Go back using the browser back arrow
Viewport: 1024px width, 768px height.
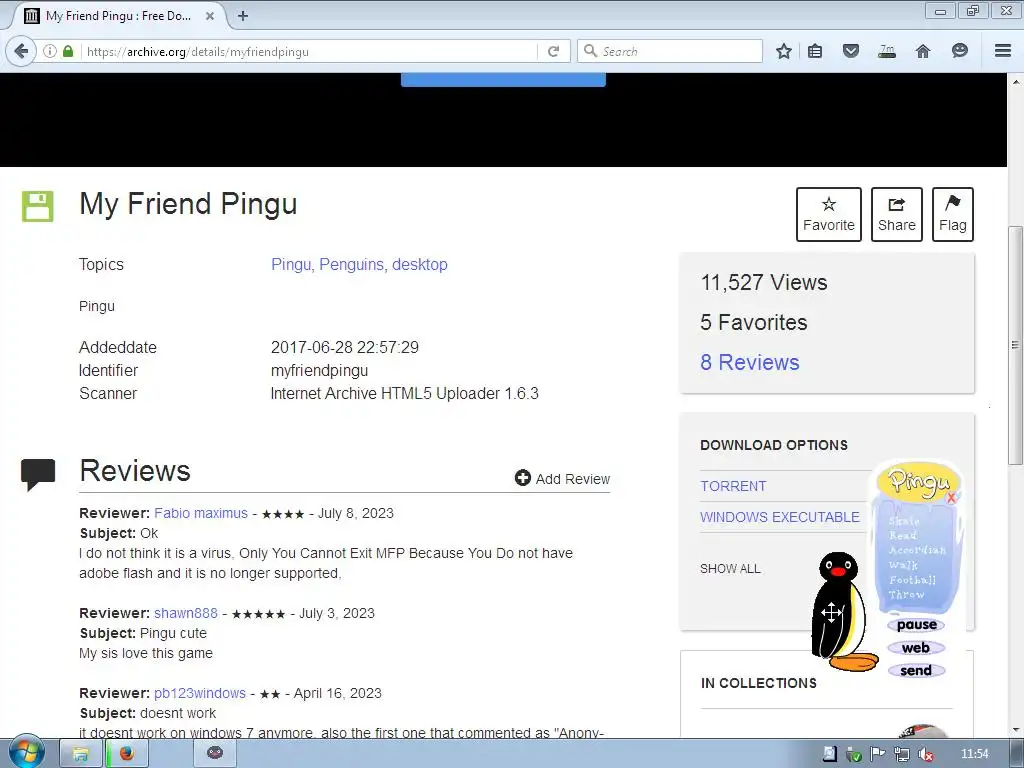(x=21, y=51)
